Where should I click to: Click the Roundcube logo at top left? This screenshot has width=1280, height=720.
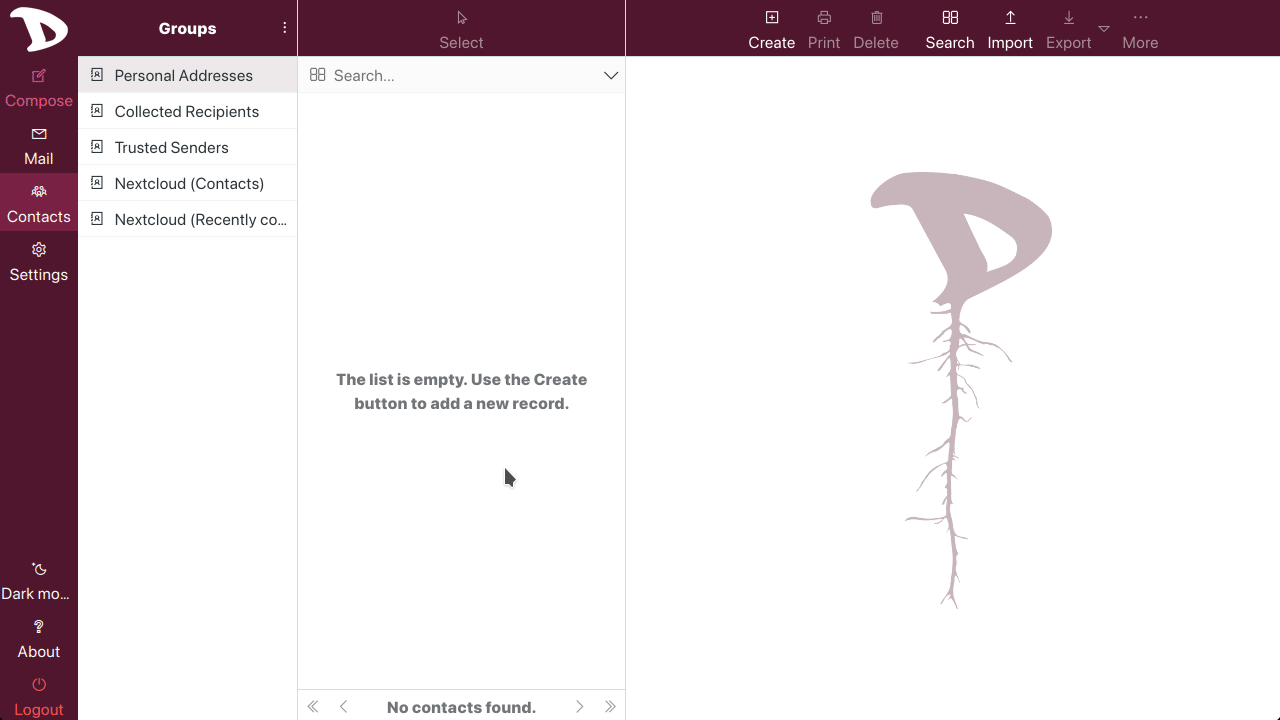(39, 28)
